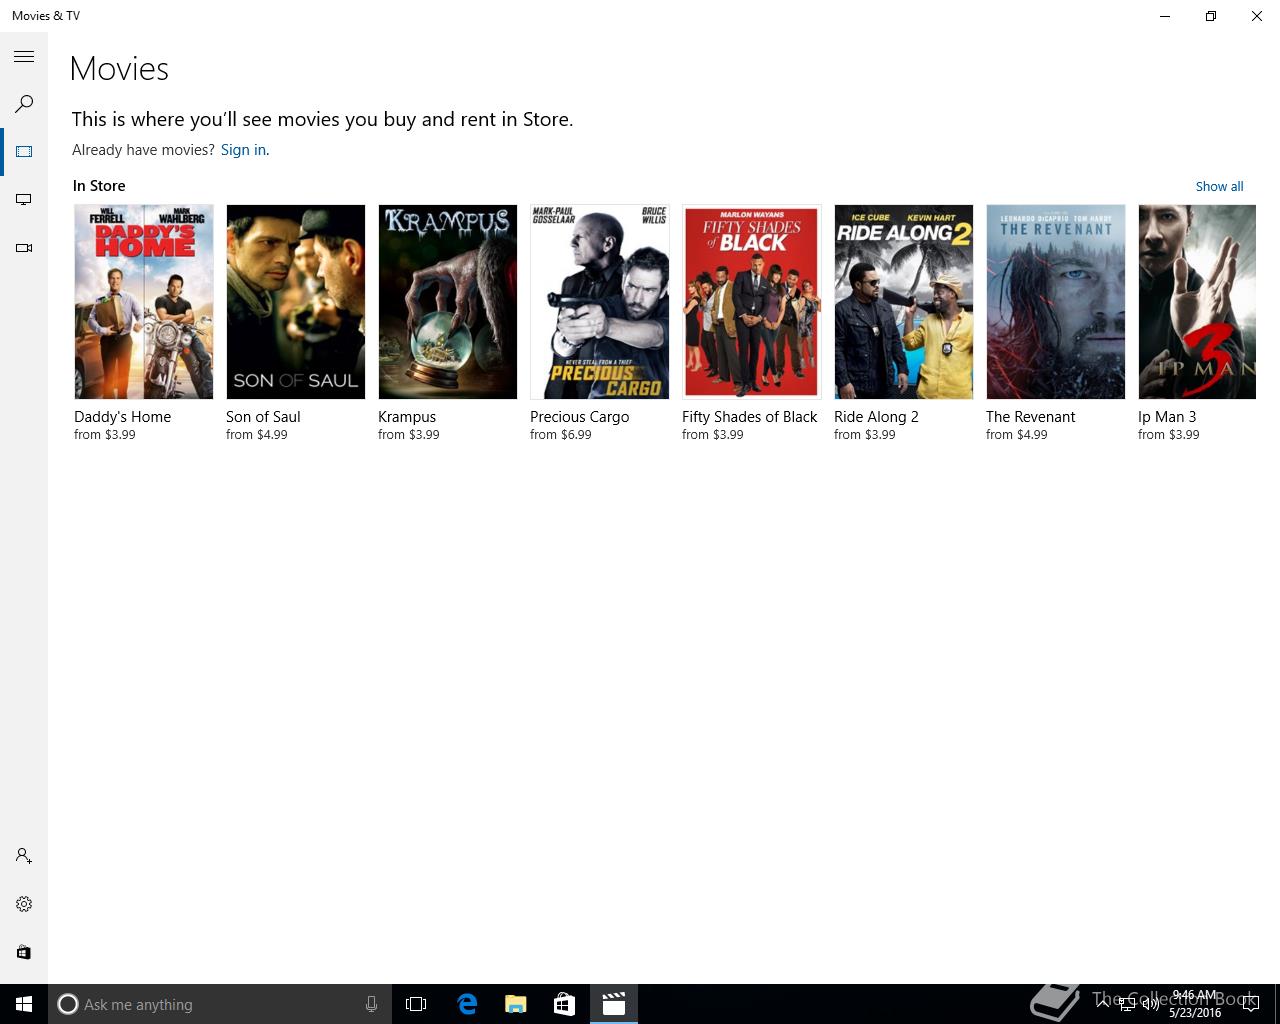1280x1024 pixels.
Task: Open the Son of Saul poster
Action: [x=296, y=302]
